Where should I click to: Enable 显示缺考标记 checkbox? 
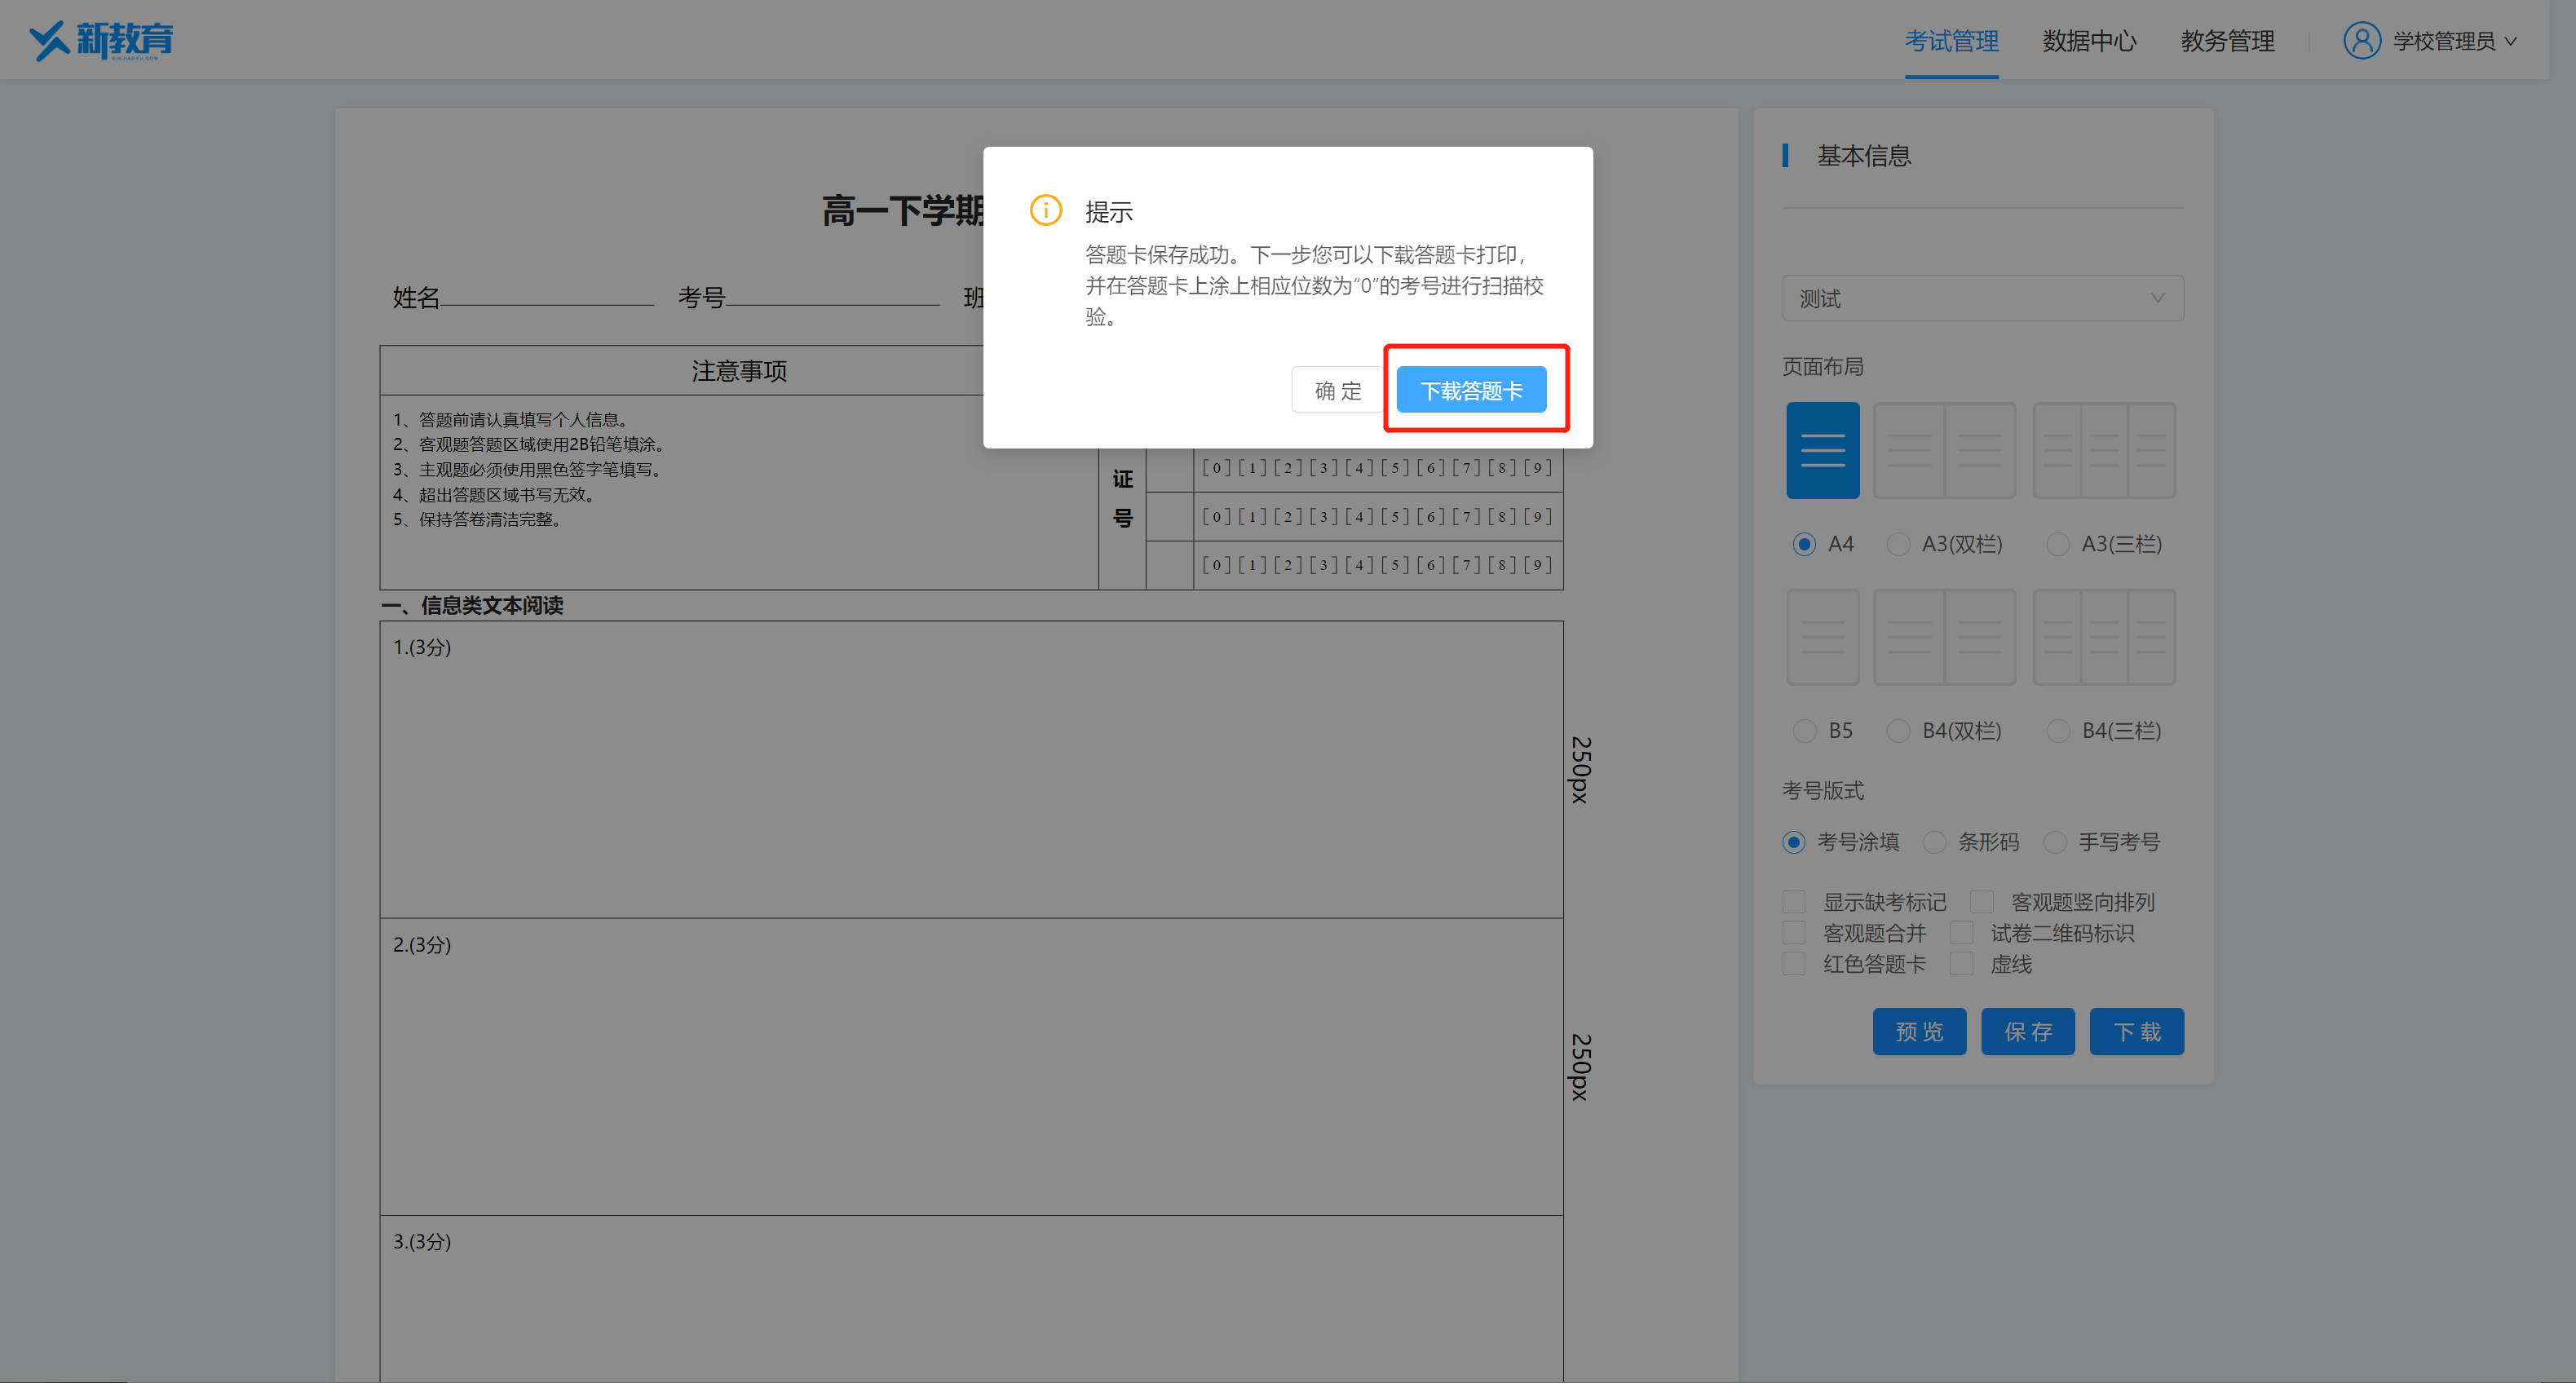pos(1794,902)
